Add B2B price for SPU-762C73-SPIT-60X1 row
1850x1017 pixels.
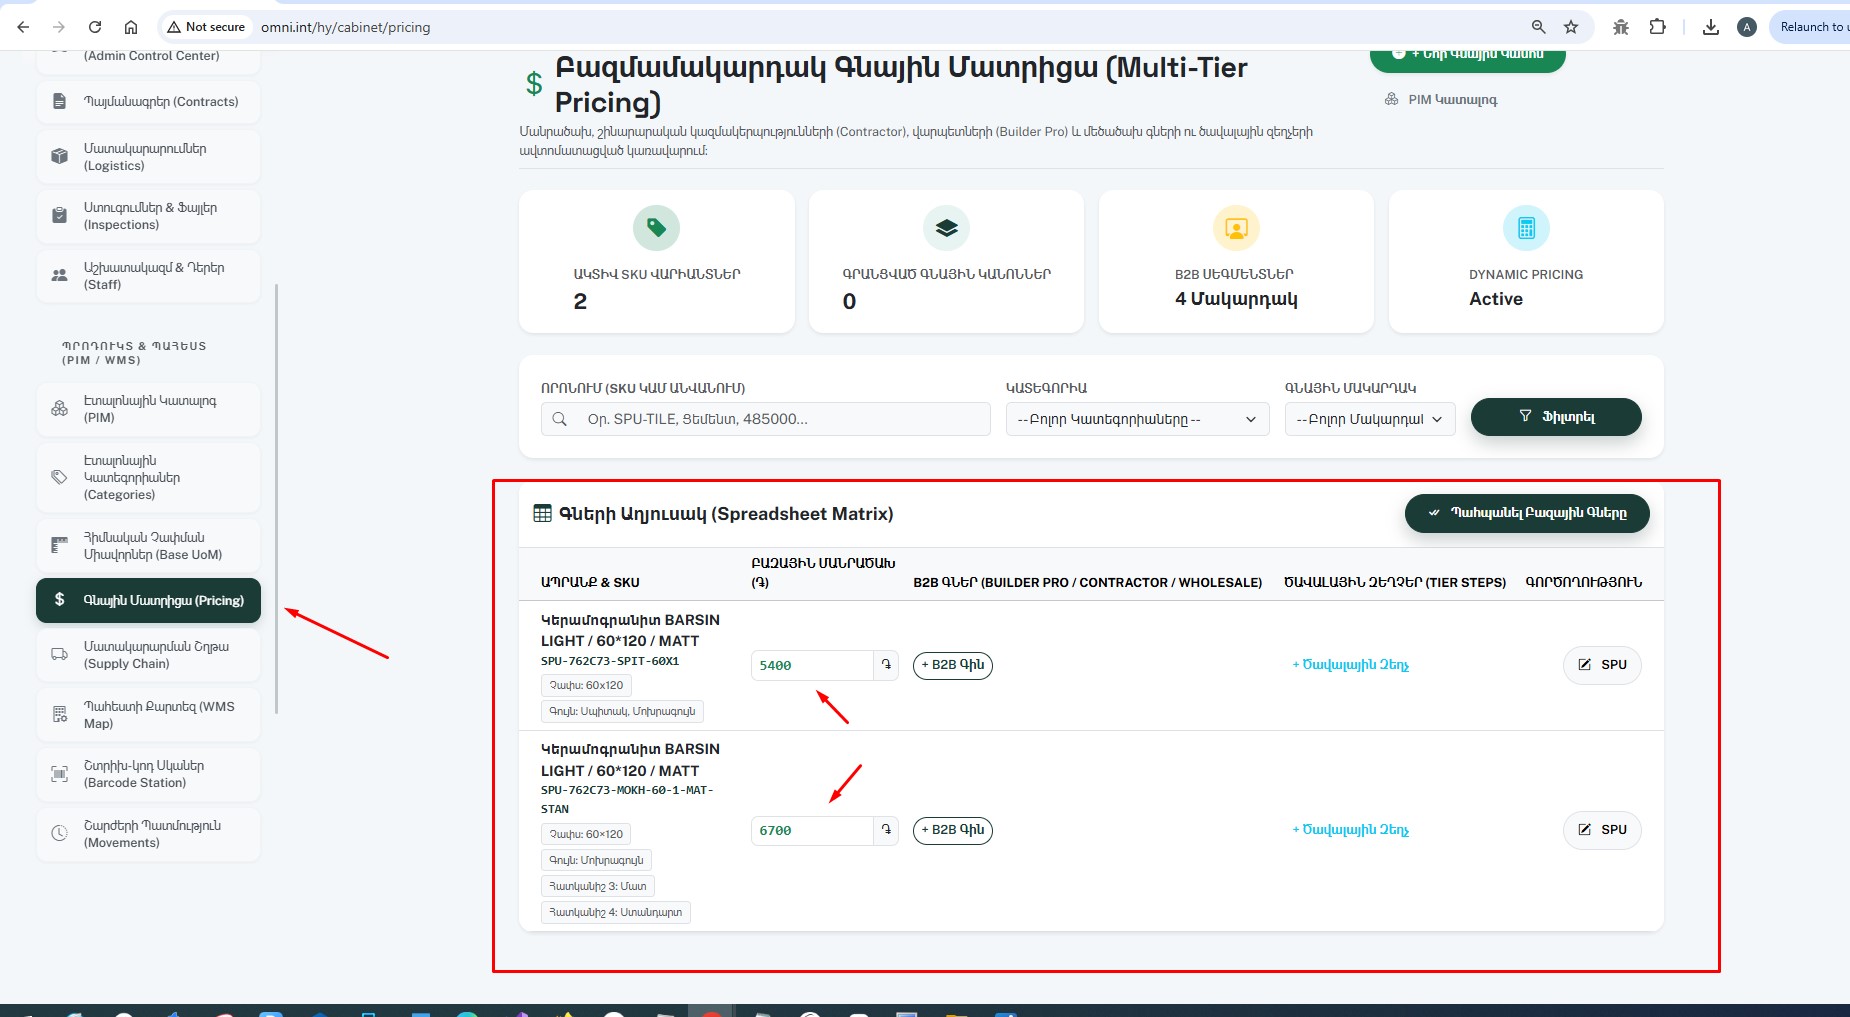click(x=953, y=665)
